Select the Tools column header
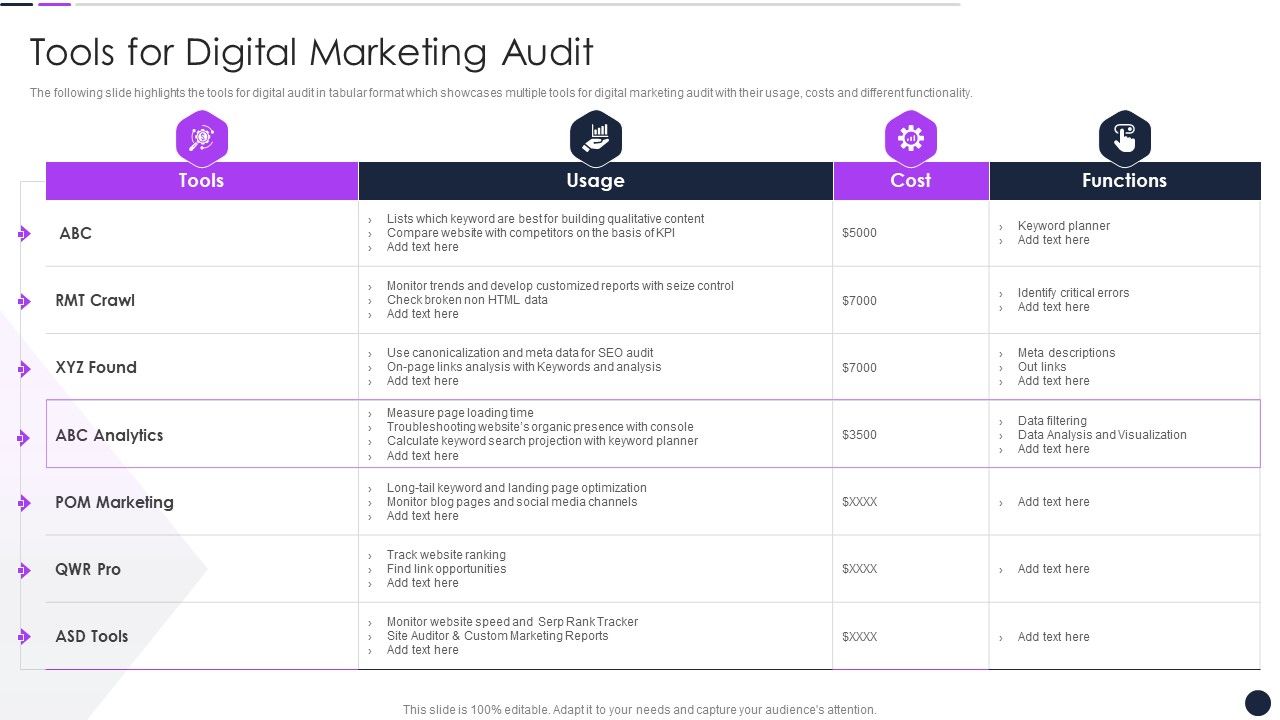The image size is (1280, 720). [x=202, y=181]
